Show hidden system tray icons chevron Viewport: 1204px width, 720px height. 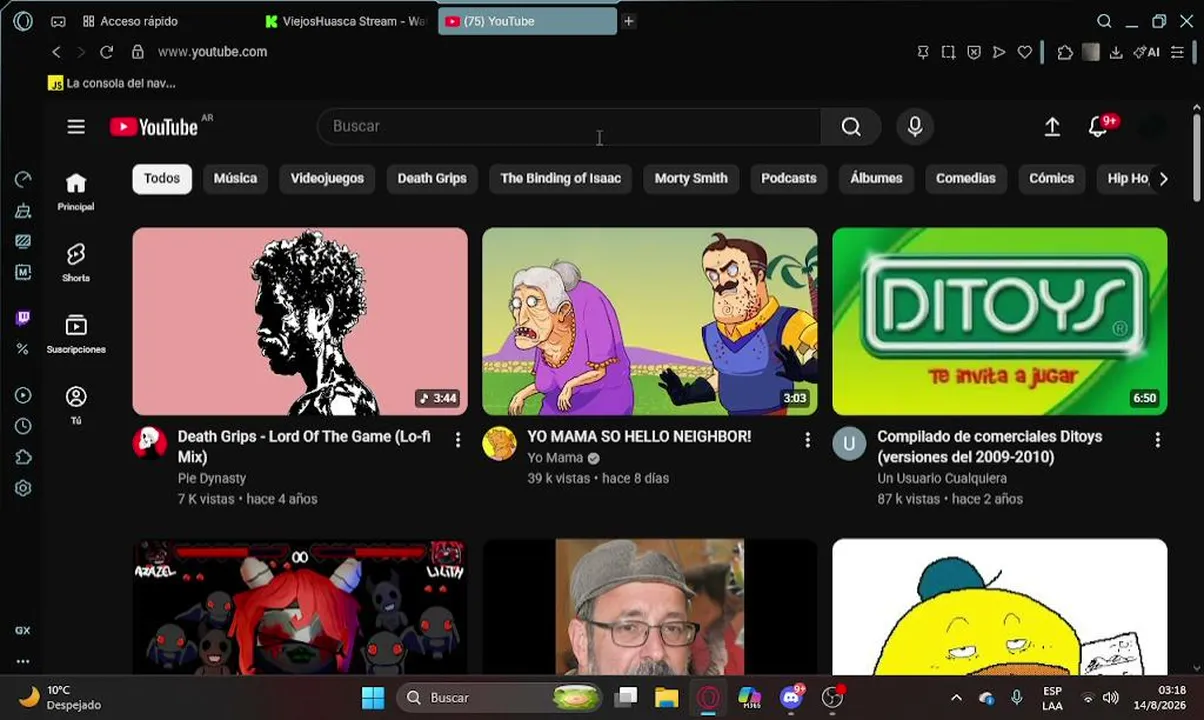pyautogui.click(x=956, y=698)
